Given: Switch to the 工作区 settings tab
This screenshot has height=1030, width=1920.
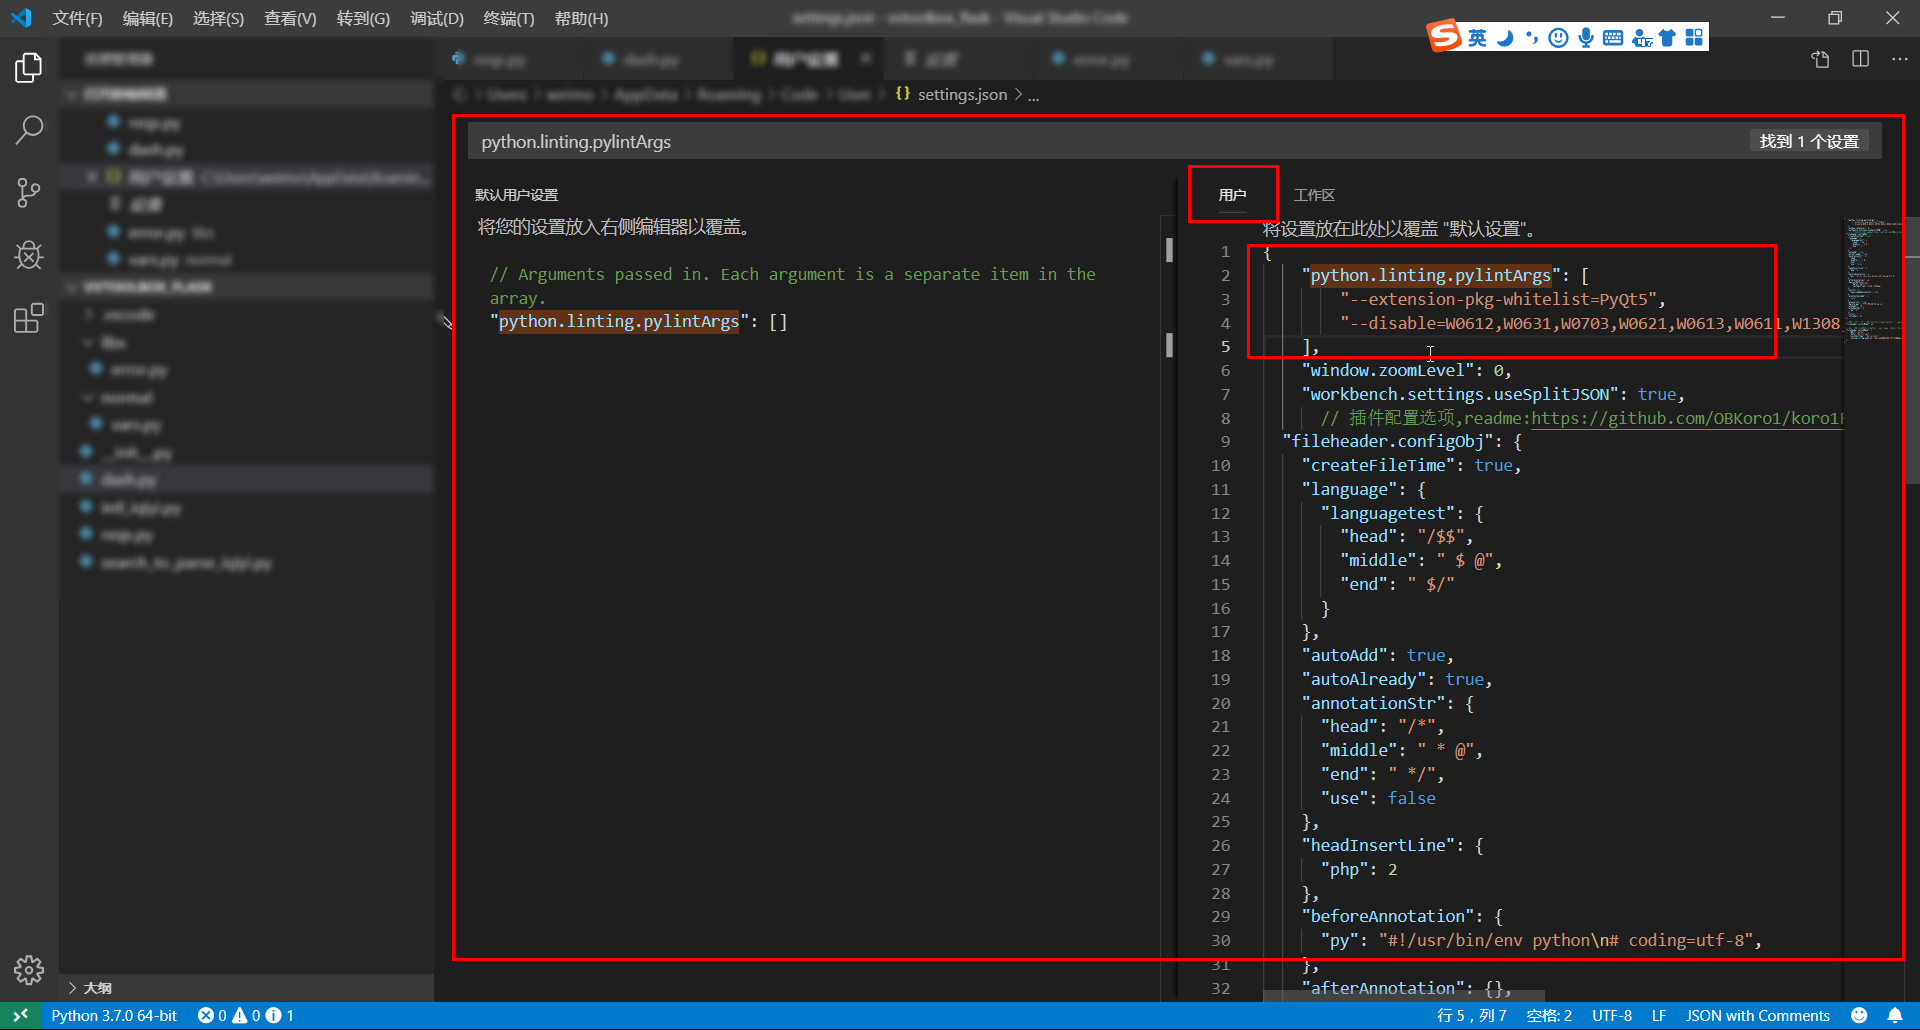Looking at the screenshot, I should point(1315,194).
